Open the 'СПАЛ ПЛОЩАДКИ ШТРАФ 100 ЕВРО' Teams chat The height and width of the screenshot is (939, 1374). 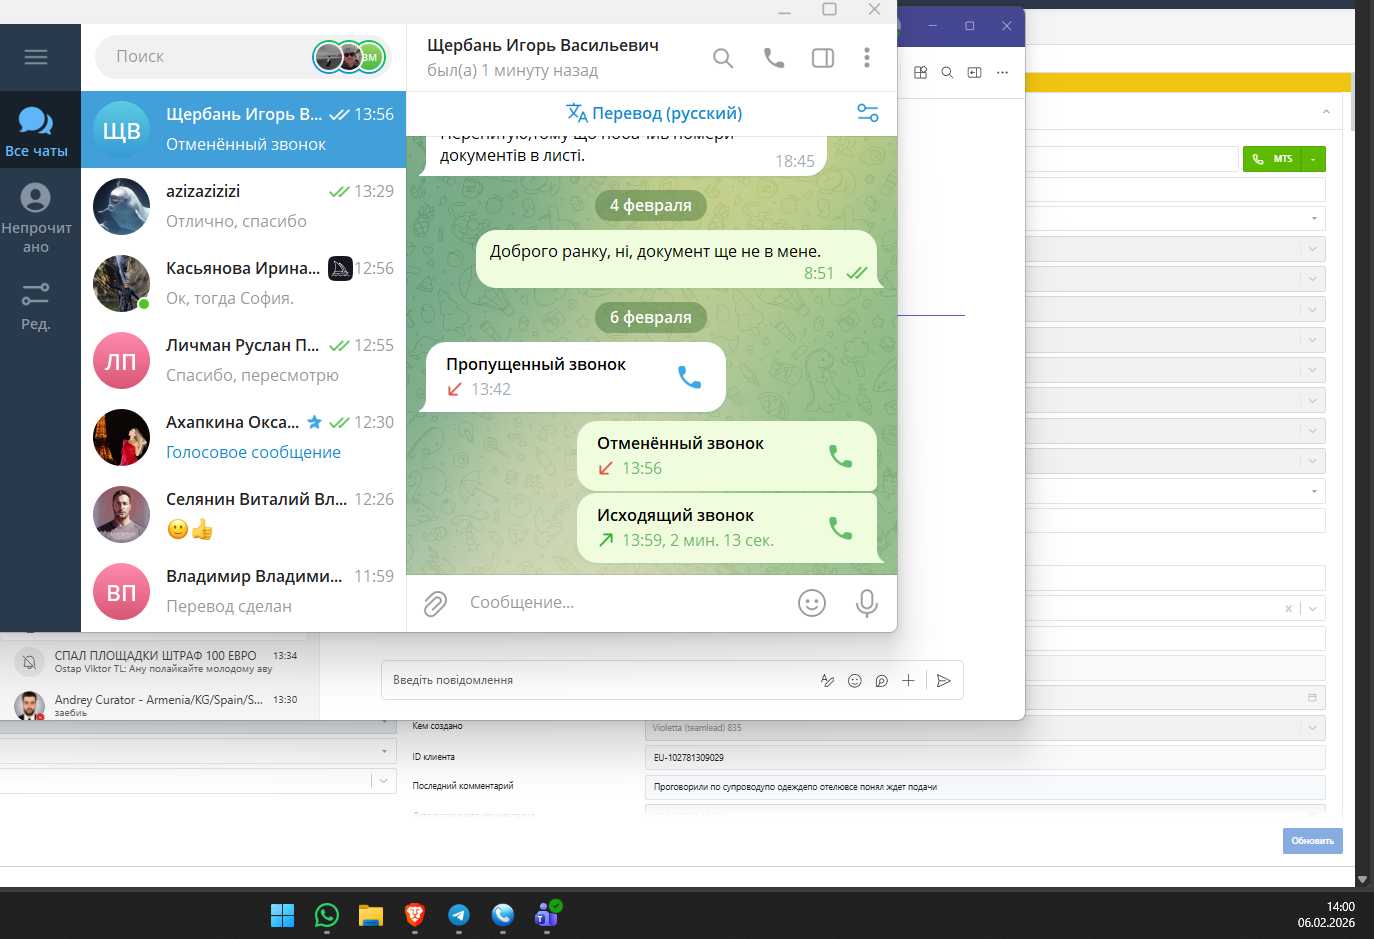(160, 662)
